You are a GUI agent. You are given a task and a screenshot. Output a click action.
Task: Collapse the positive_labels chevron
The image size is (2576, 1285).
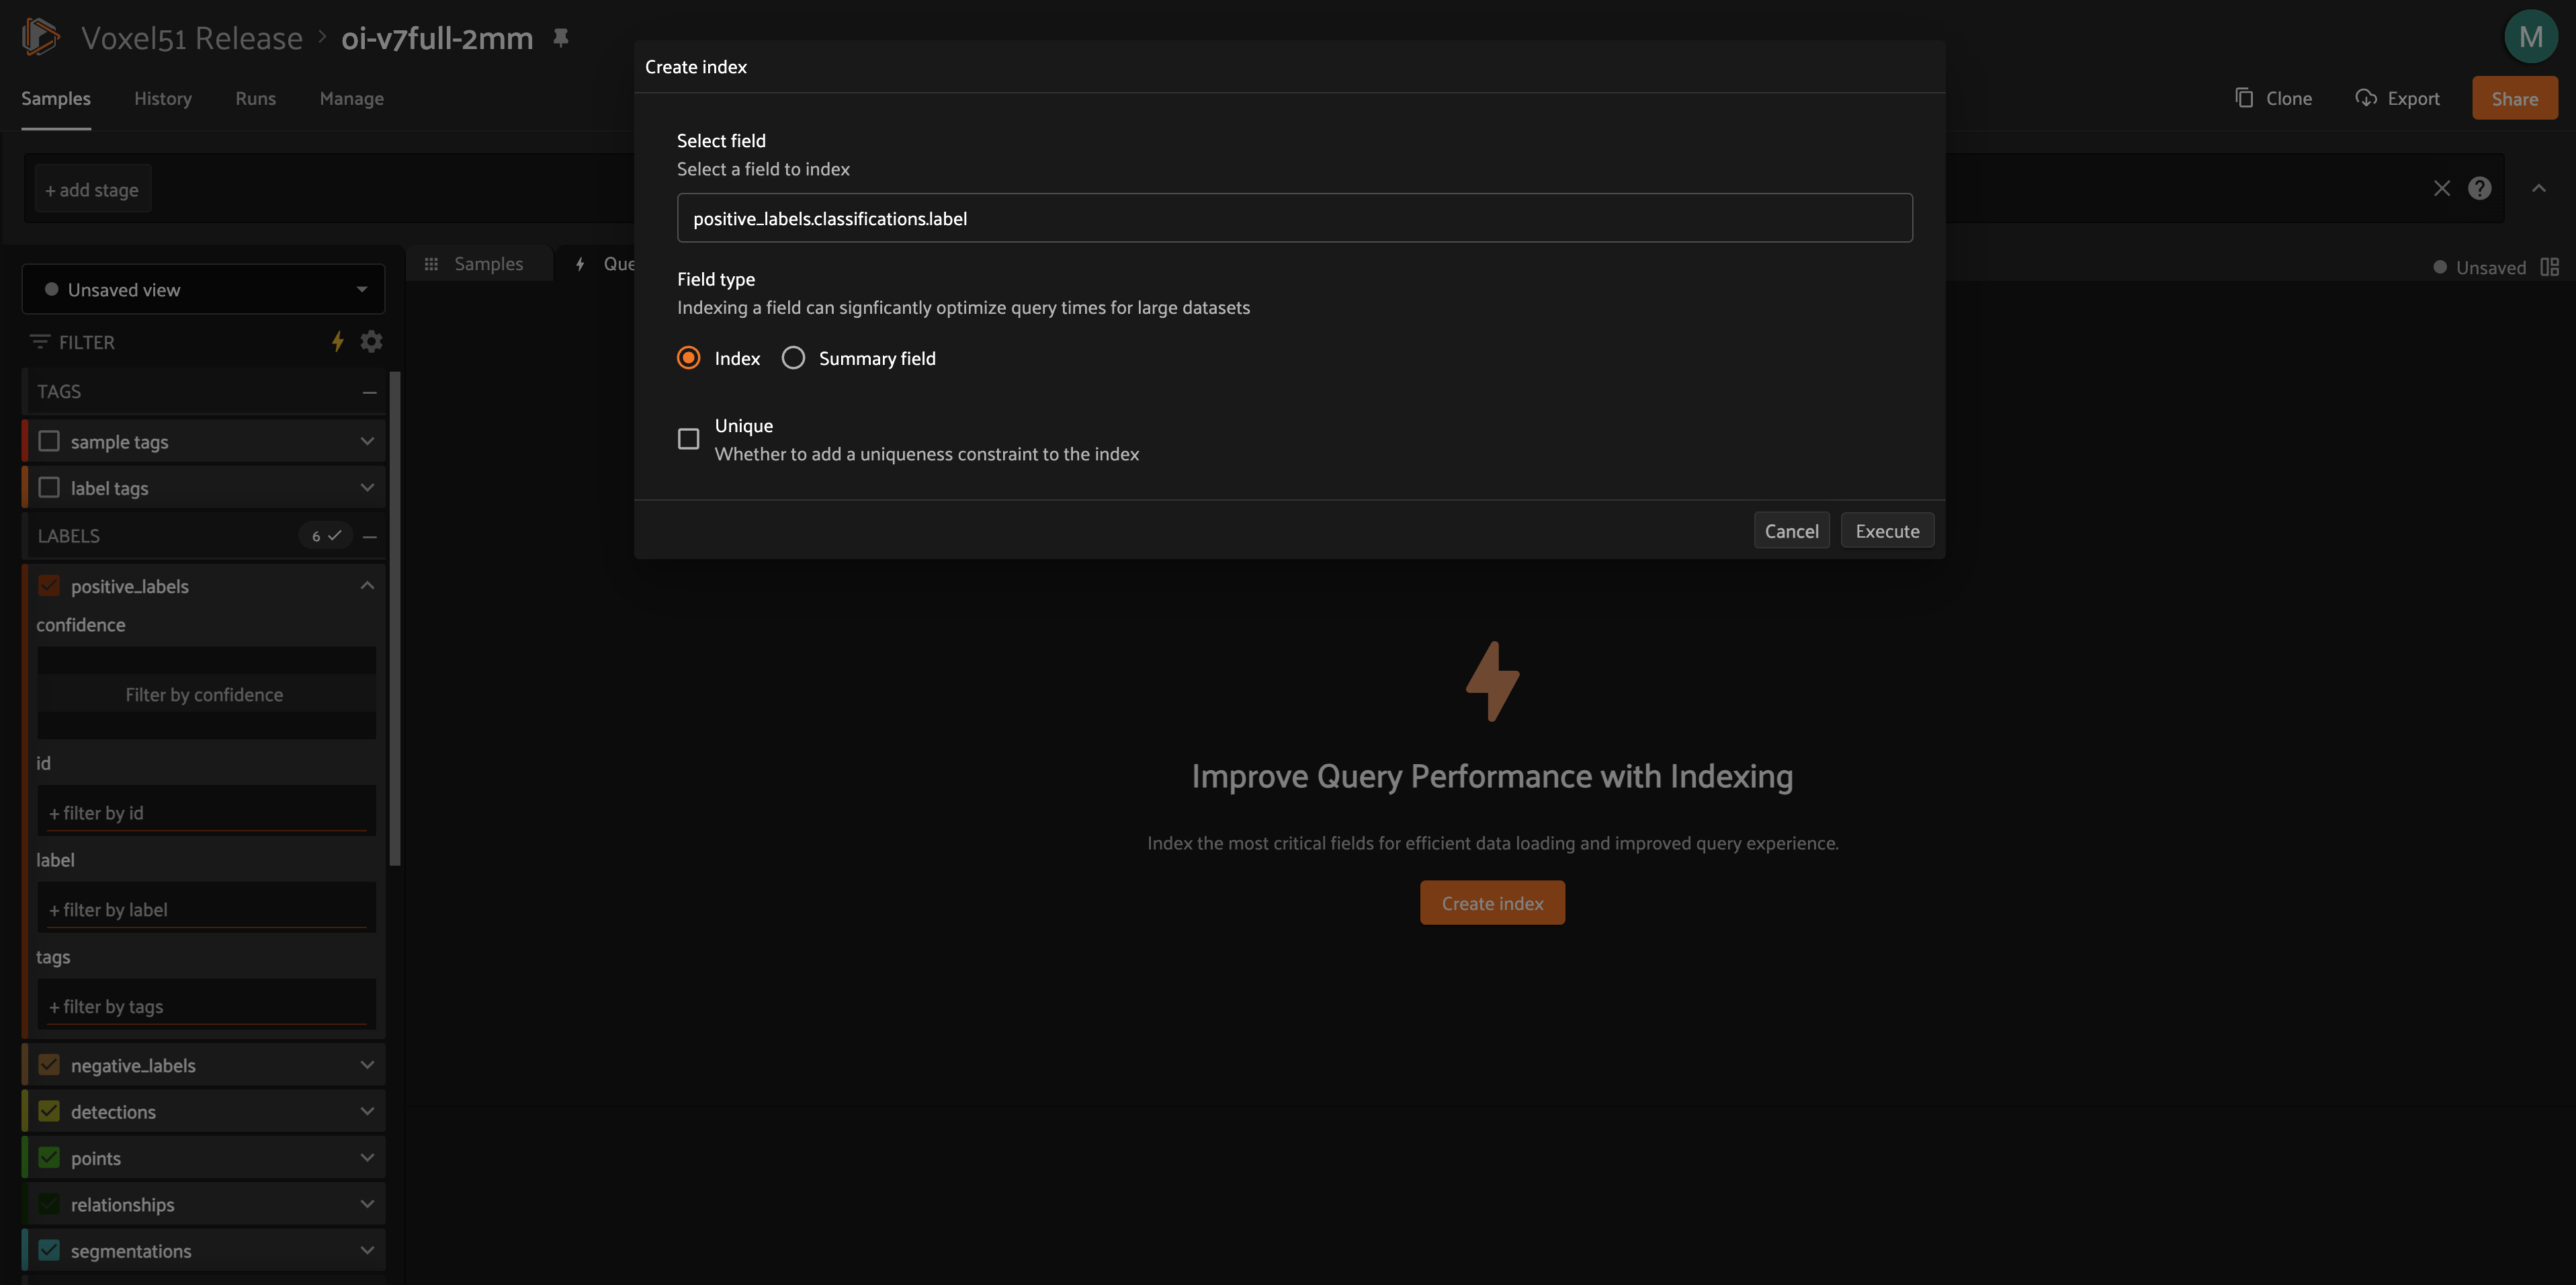367,586
